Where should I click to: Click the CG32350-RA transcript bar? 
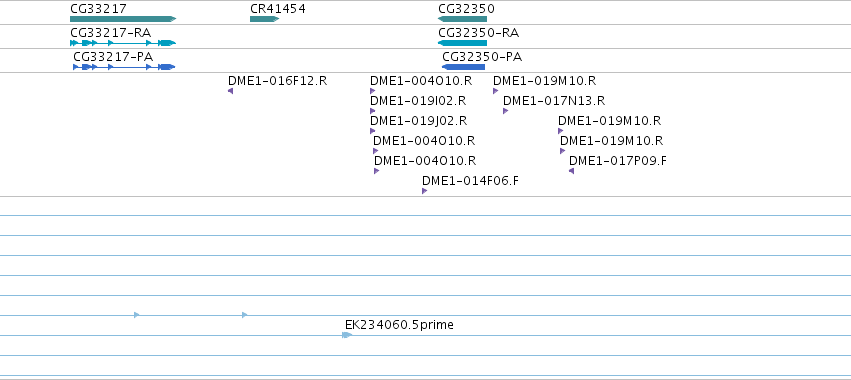[x=462, y=43]
